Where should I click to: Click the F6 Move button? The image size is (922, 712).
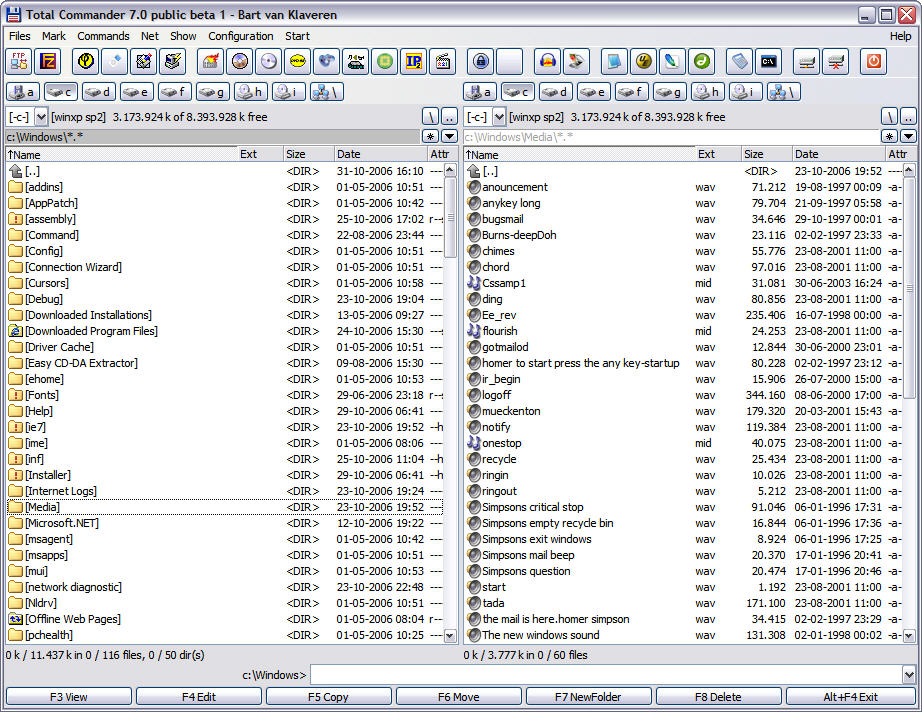tap(459, 697)
